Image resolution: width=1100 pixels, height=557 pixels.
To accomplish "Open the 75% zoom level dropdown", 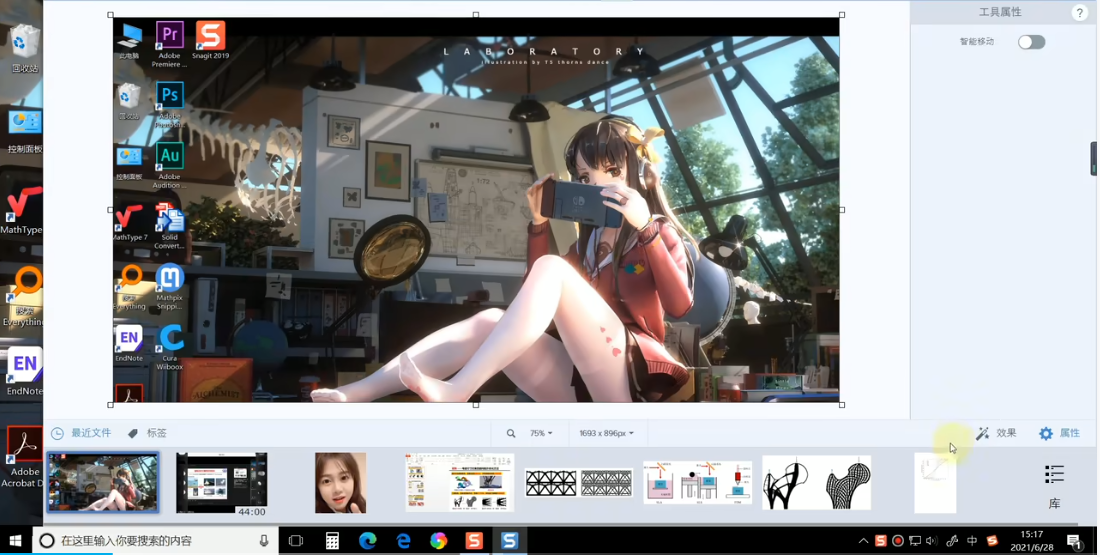I will pyautogui.click(x=541, y=434).
